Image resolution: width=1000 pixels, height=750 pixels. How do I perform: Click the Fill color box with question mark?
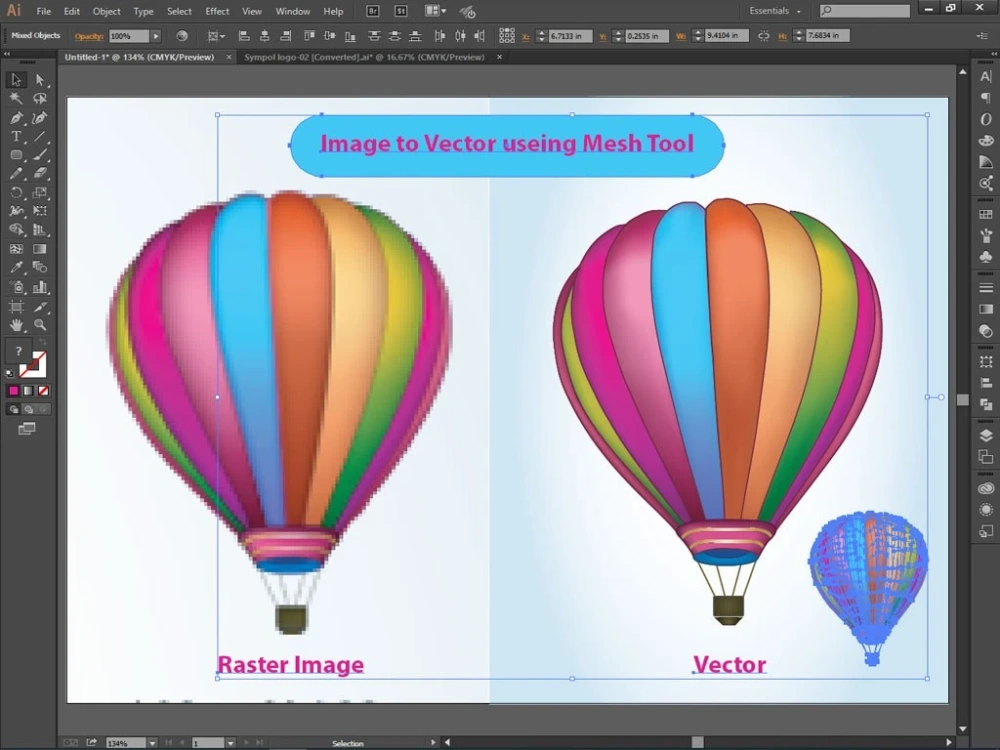coord(18,351)
